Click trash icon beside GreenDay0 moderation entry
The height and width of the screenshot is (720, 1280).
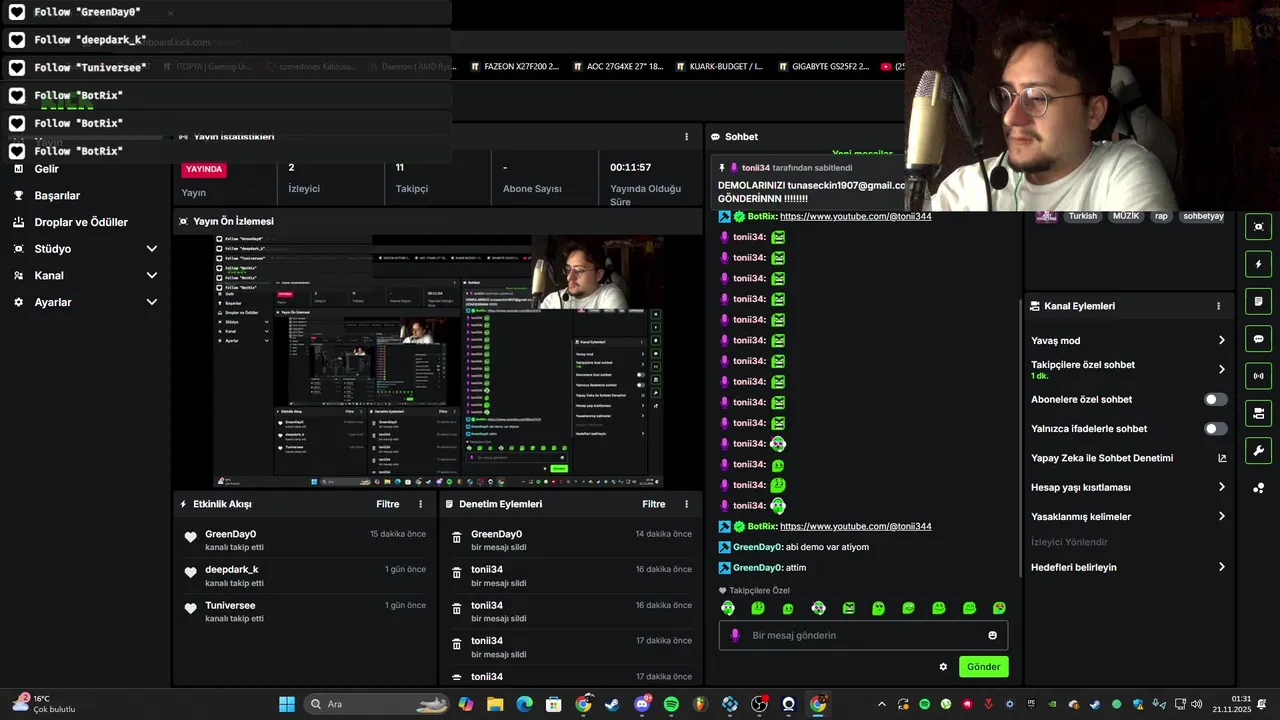tap(457, 537)
